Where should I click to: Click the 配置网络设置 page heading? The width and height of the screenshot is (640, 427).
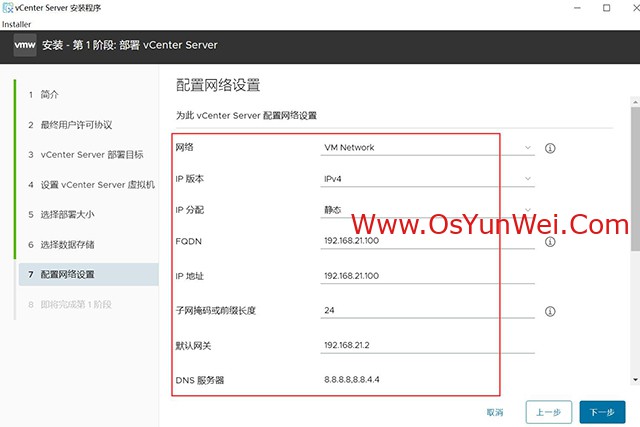tap(218, 85)
